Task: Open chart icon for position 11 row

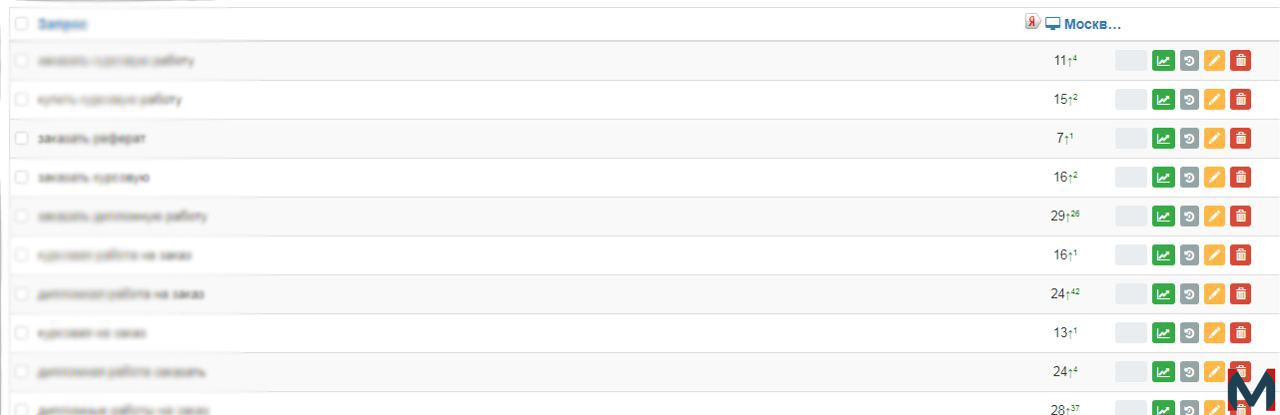Action: [1163, 60]
